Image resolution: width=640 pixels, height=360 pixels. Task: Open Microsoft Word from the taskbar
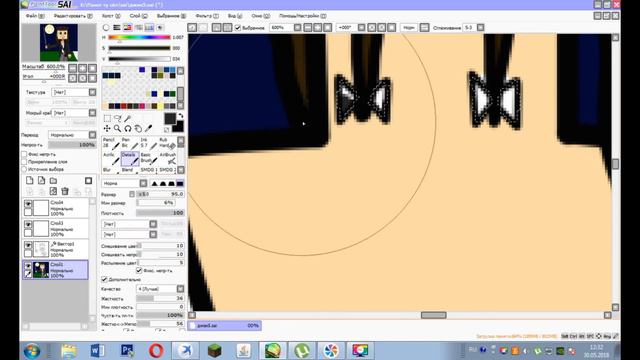click(98, 350)
